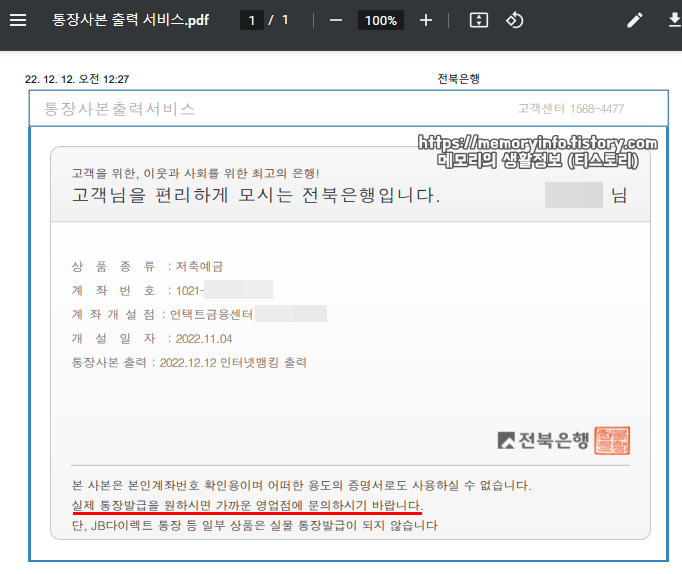
Task: Click the 통장사본출력서비스 header title
Action: [x=119, y=109]
